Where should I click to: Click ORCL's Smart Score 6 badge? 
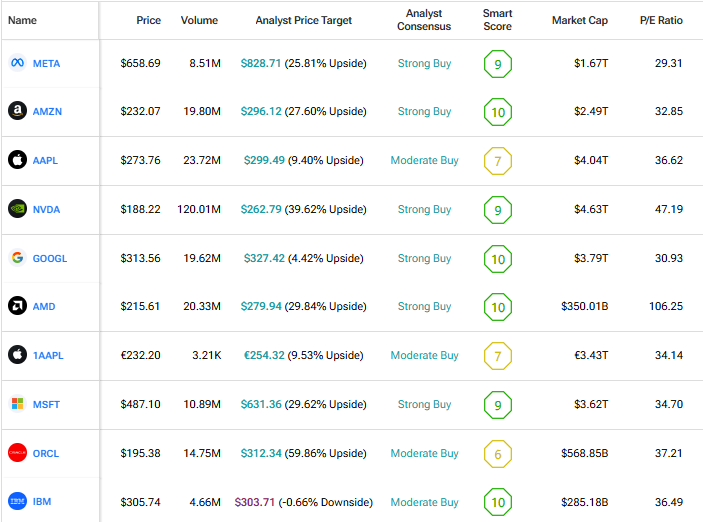point(497,453)
